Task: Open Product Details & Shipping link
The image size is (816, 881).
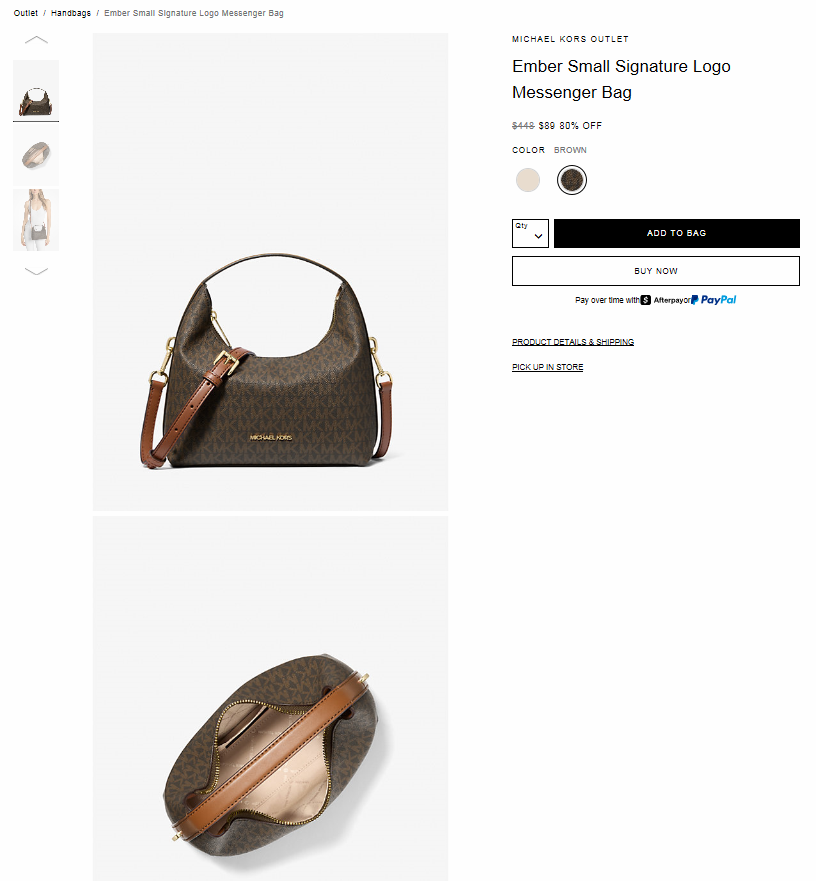Action: point(573,342)
